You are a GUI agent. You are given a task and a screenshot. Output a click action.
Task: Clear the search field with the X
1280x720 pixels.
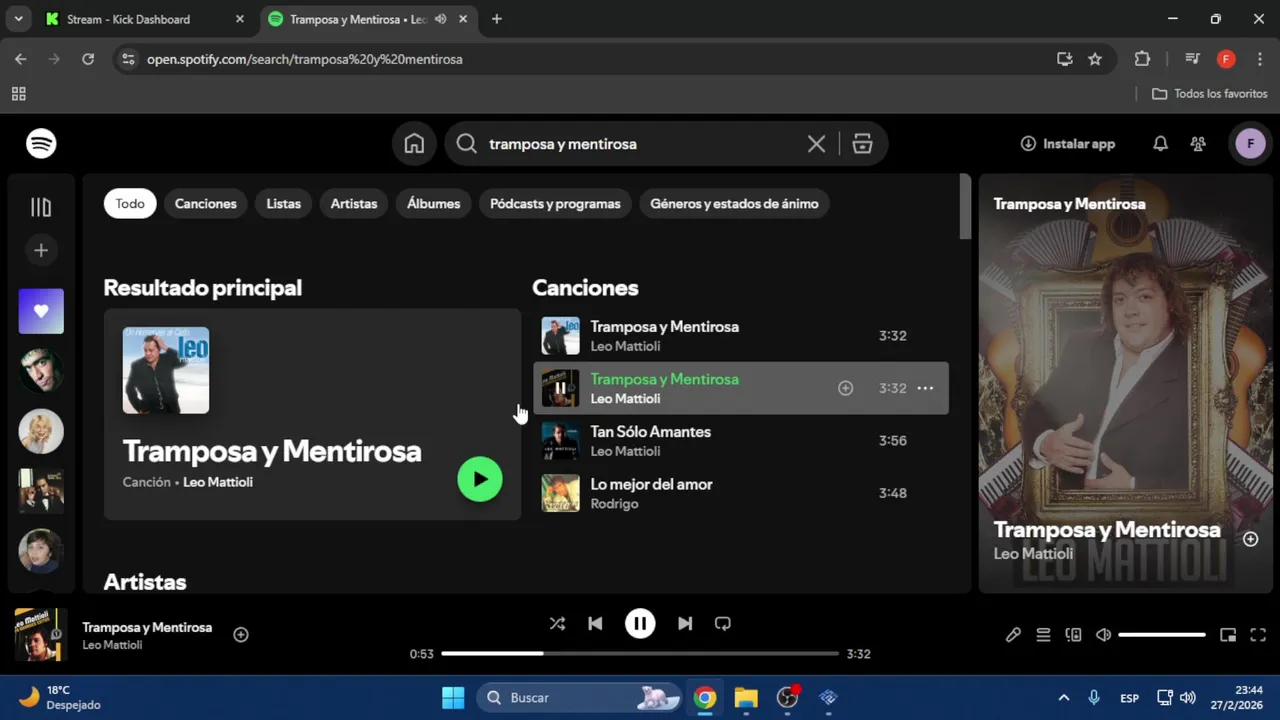[816, 144]
